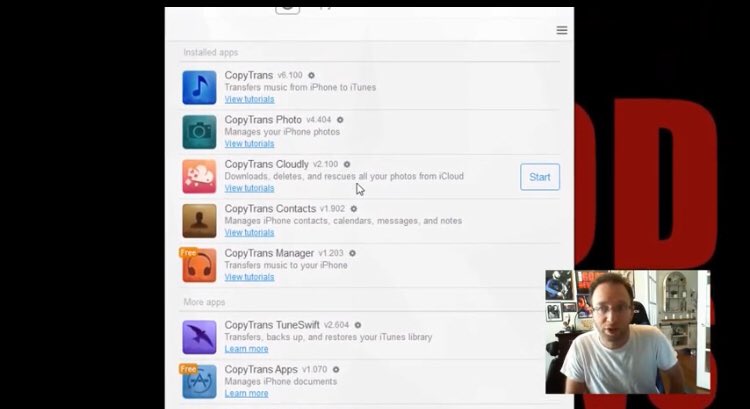View tutorials for CopyTrans Manager

click(x=249, y=277)
